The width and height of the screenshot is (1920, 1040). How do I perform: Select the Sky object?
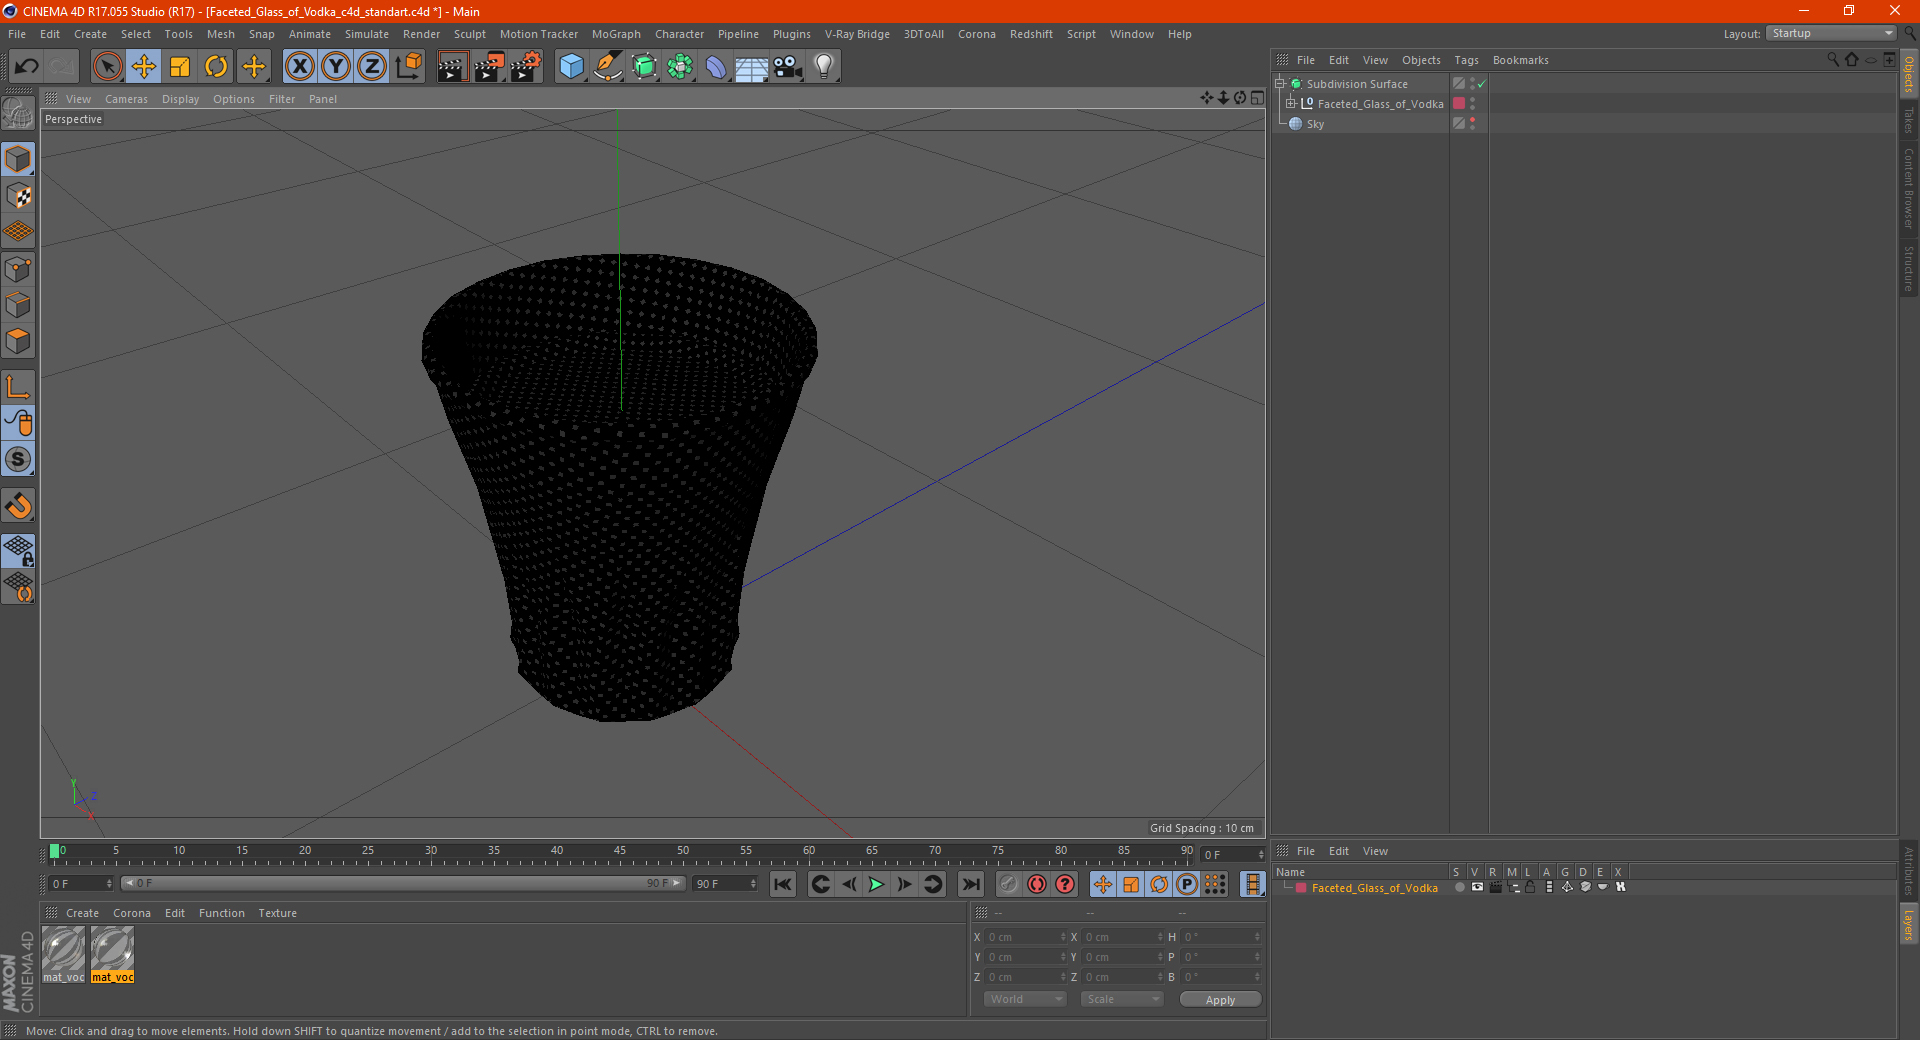[x=1315, y=124]
